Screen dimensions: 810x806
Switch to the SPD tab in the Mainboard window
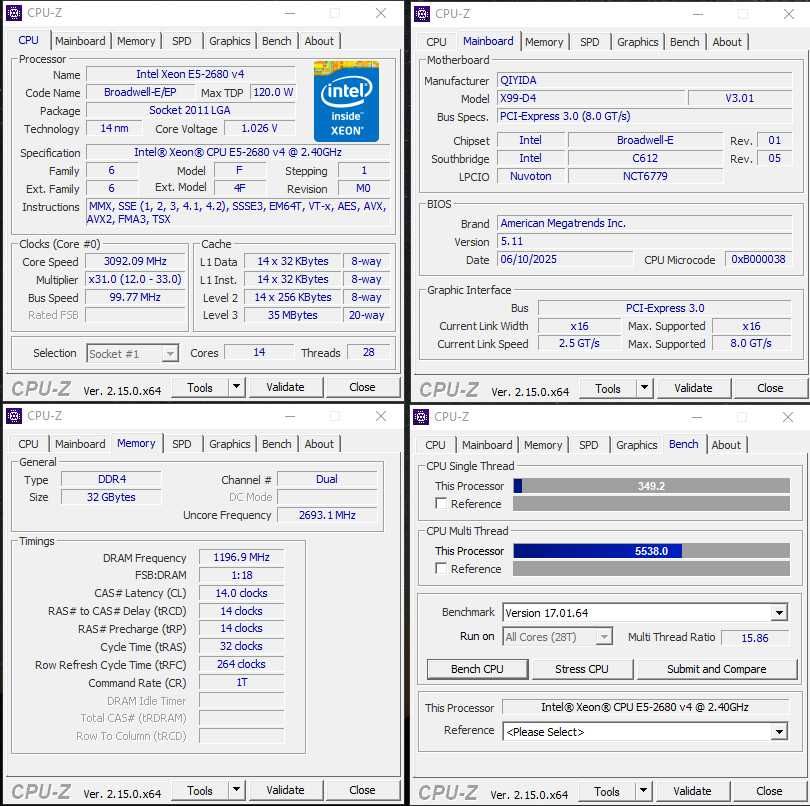[x=589, y=42]
